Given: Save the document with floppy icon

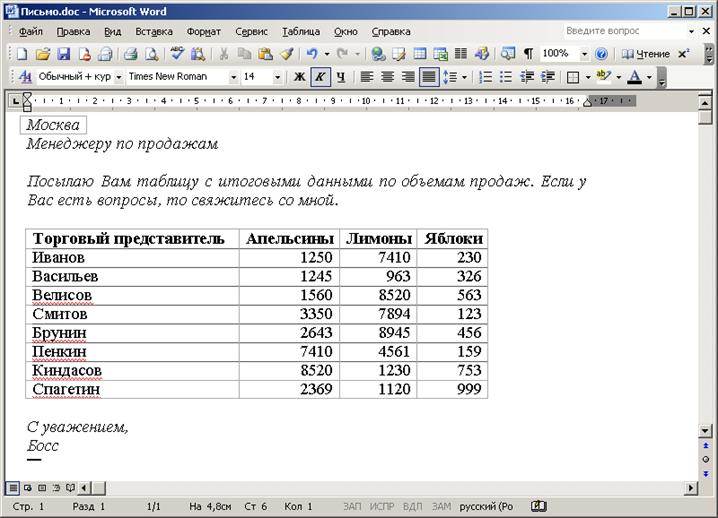Looking at the screenshot, I should click(63, 54).
